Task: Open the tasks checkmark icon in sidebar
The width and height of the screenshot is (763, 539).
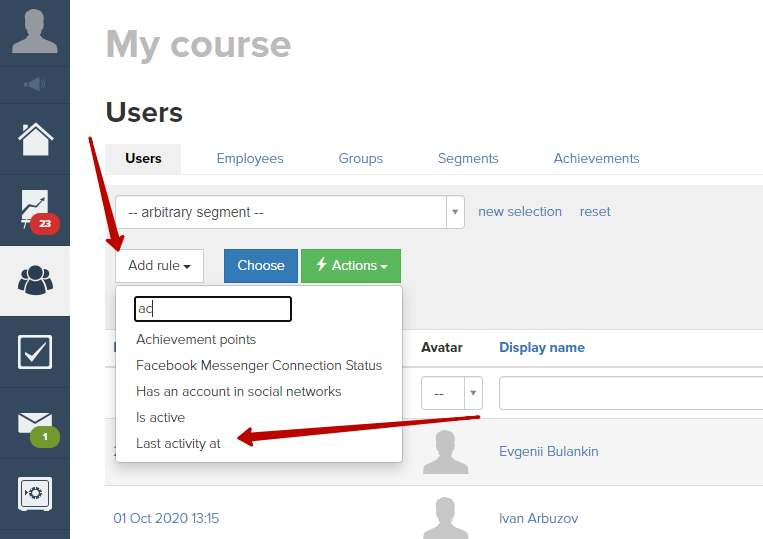Action: (35, 352)
